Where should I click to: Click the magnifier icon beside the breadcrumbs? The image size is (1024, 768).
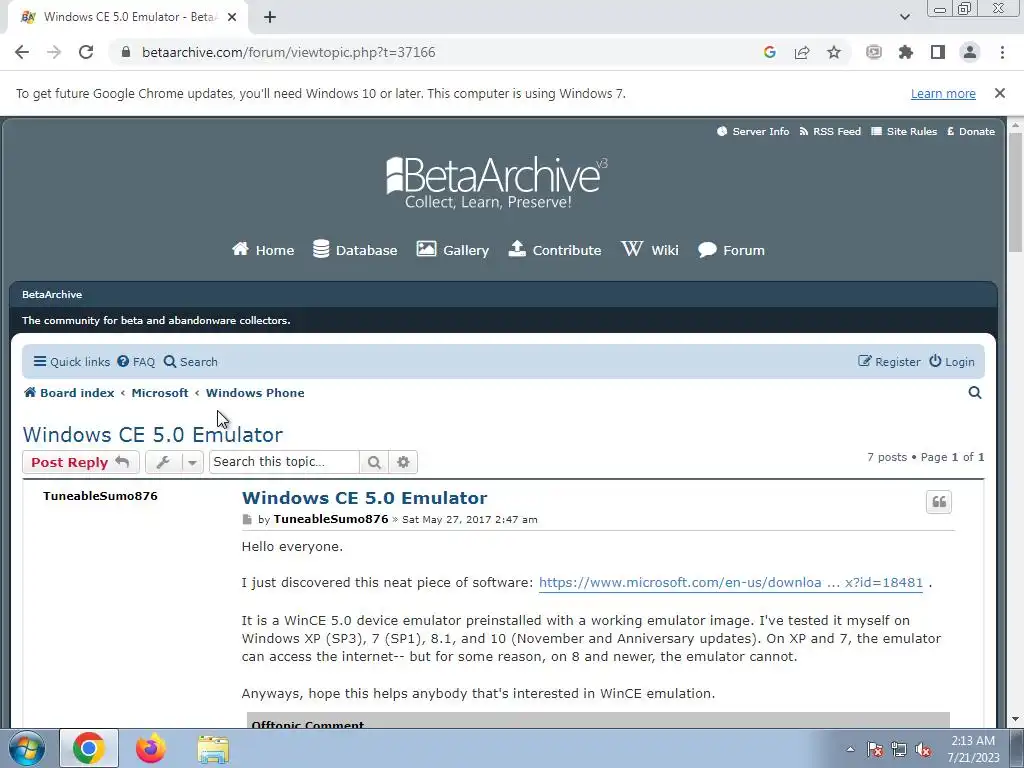pyautogui.click(x=975, y=392)
